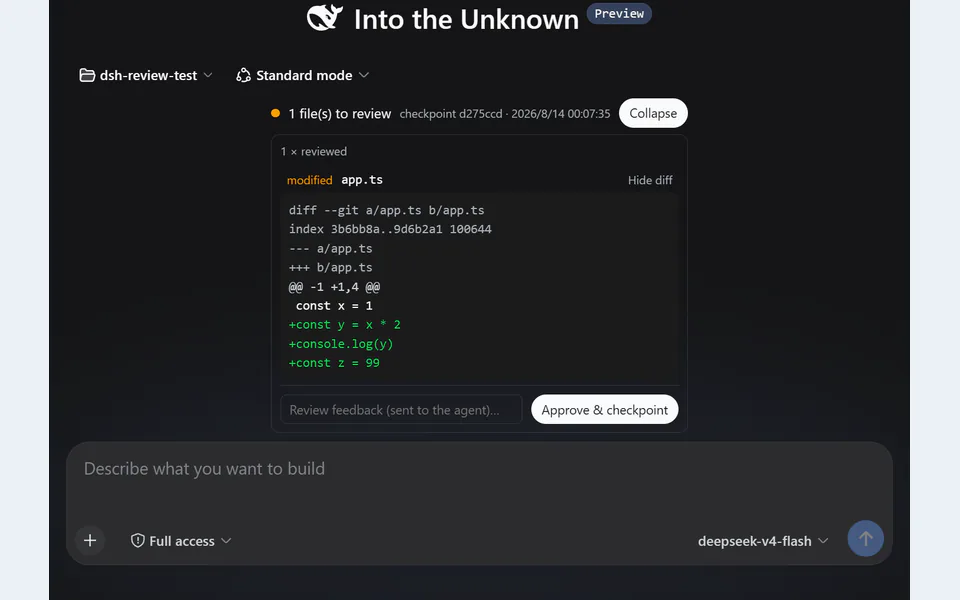Open the deepseek-v4-flash model selector
Image resolution: width=960 pixels, height=600 pixels.
tap(763, 541)
